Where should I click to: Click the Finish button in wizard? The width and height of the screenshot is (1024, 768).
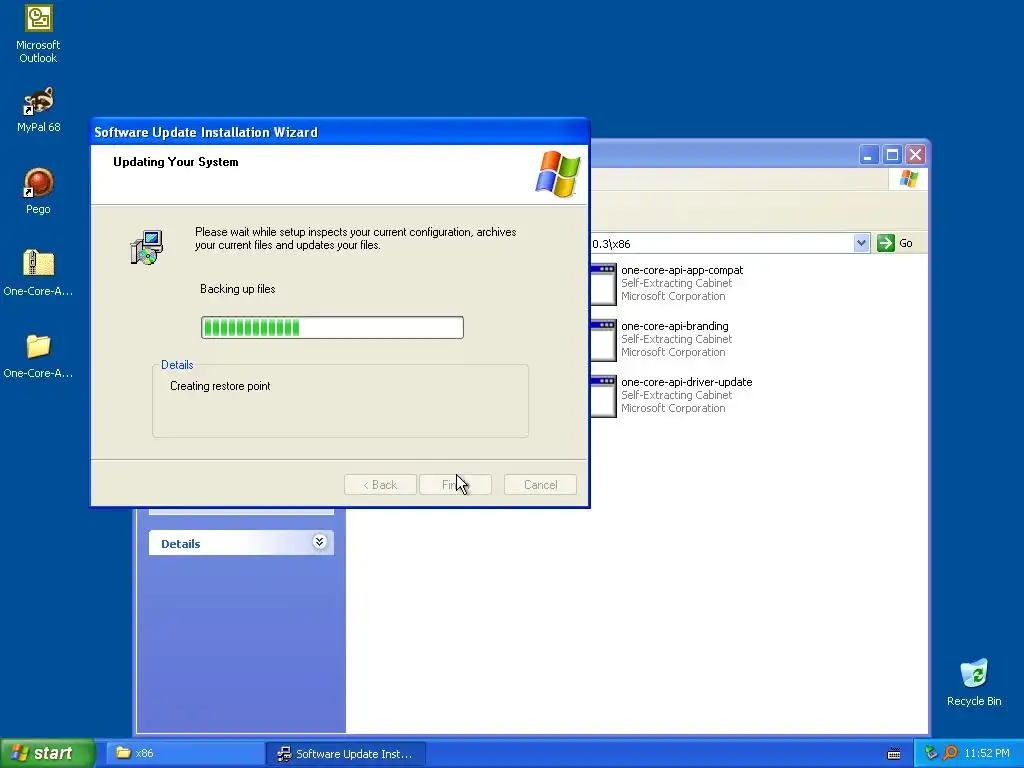[x=455, y=485]
